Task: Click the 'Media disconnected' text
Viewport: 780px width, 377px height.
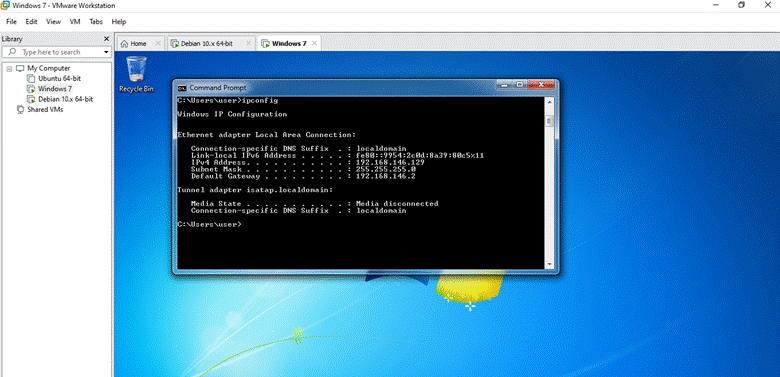Action: [397, 204]
